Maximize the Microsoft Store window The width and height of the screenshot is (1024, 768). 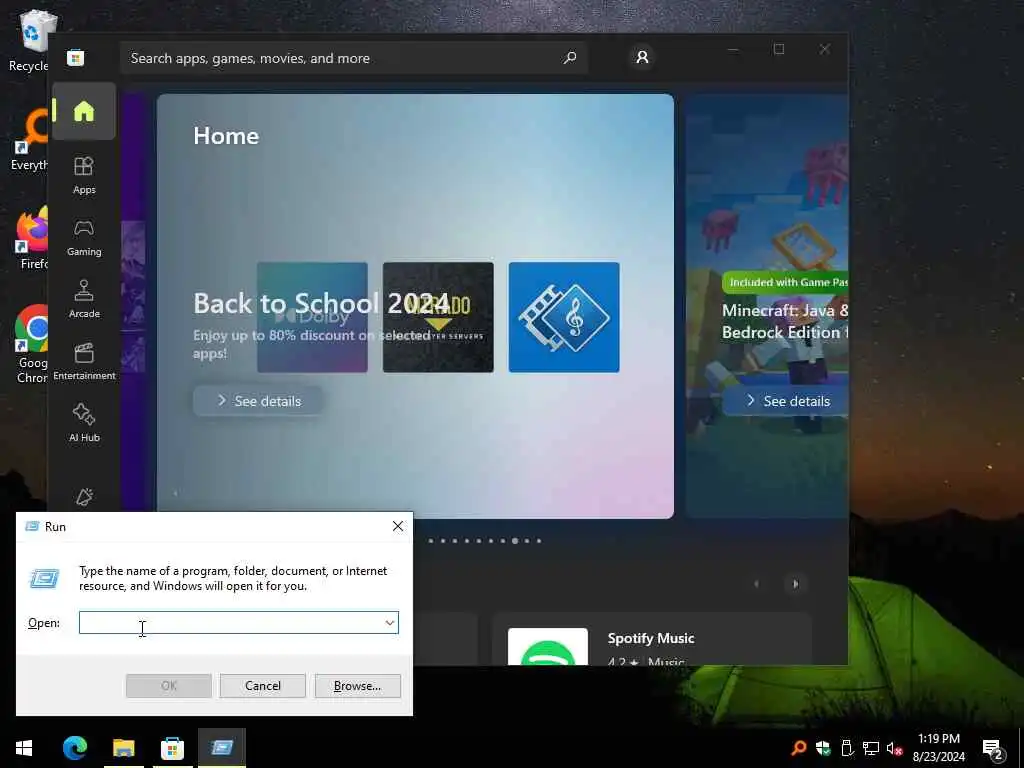(x=778, y=50)
